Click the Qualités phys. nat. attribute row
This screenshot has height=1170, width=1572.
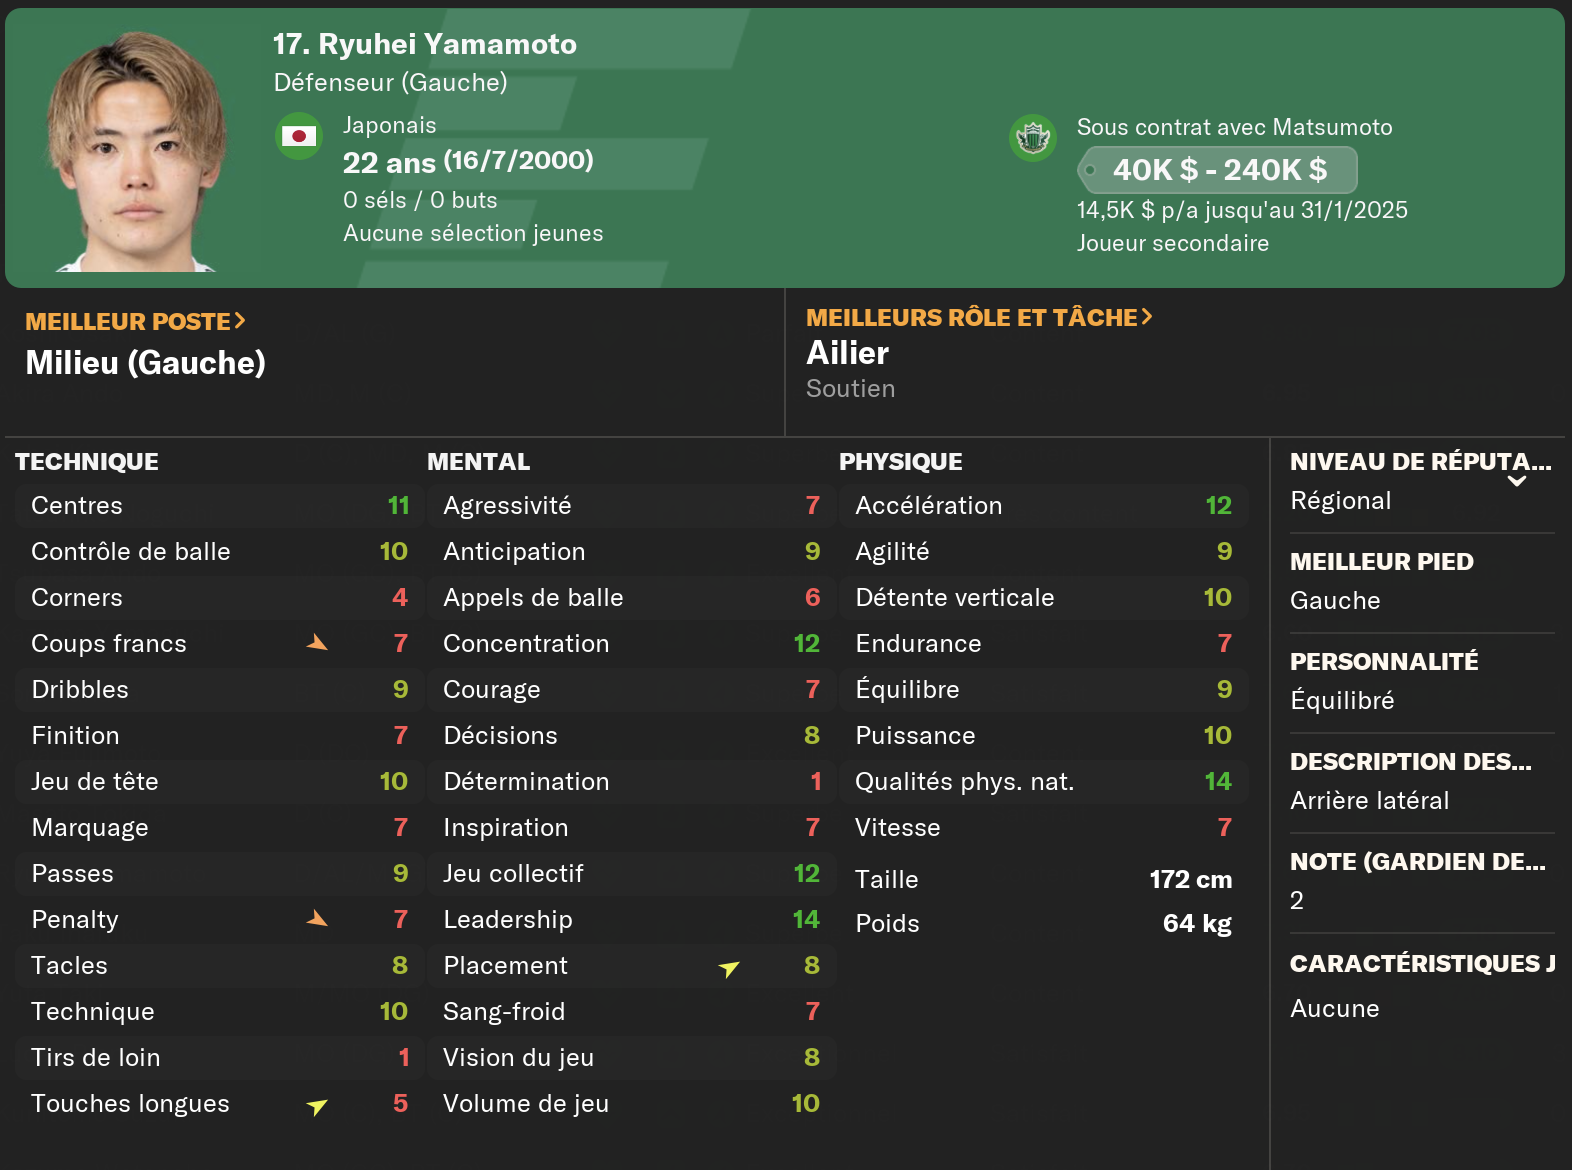tap(1042, 781)
